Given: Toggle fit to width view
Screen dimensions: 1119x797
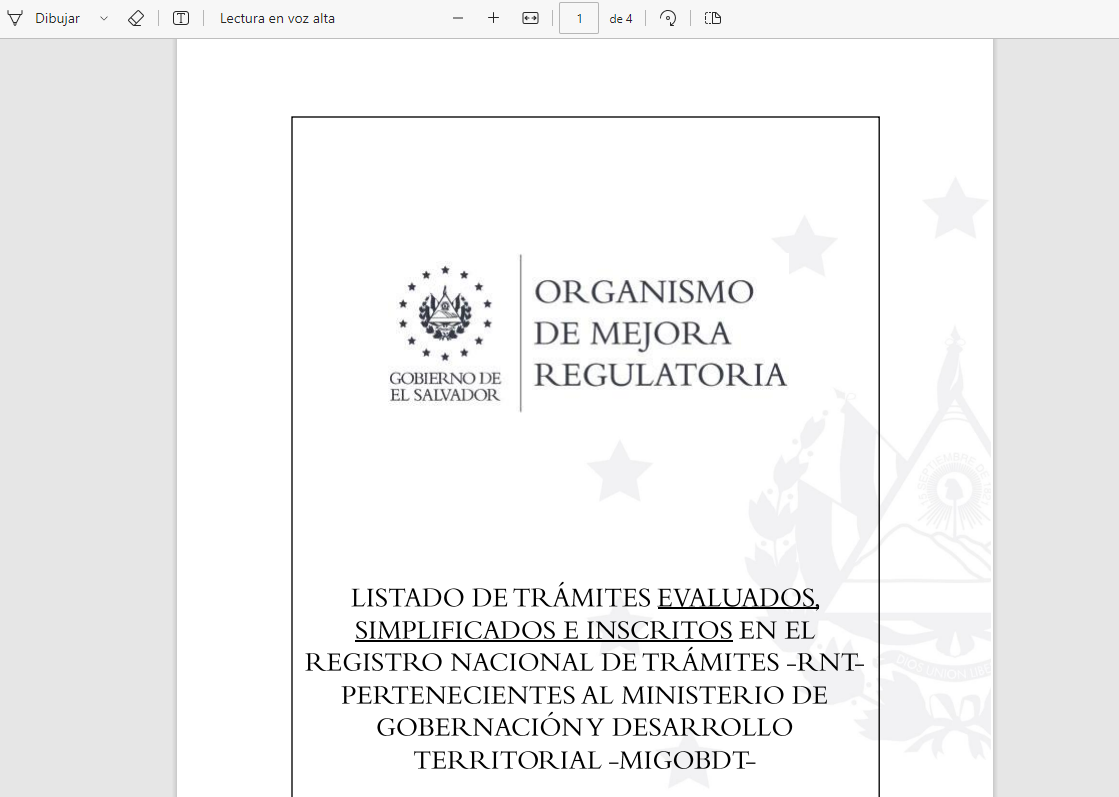Looking at the screenshot, I should pos(530,19).
